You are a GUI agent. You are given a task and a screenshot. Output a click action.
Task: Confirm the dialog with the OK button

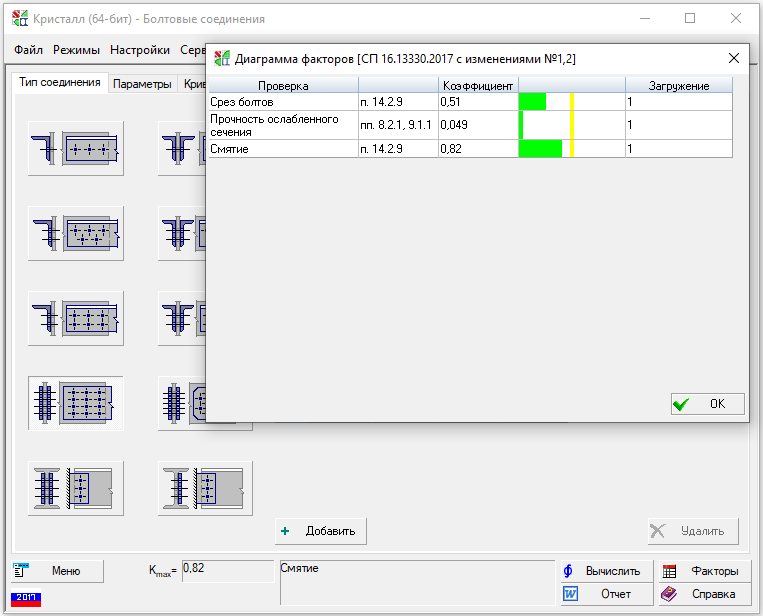pos(707,404)
